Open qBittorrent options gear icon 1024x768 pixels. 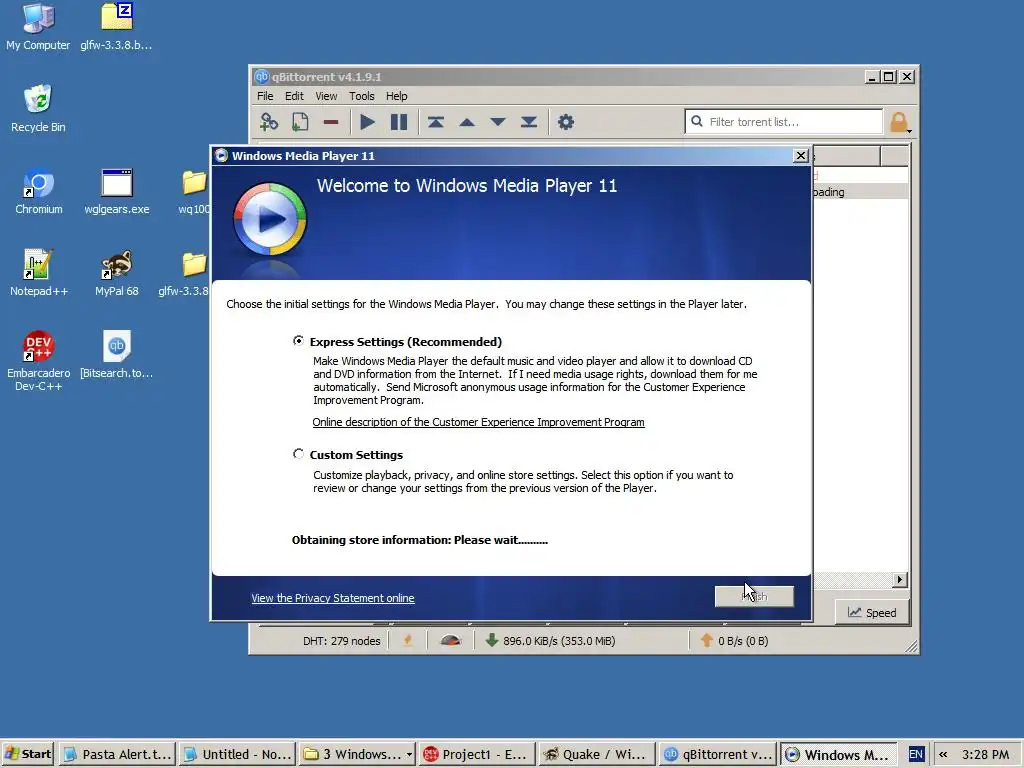pyautogui.click(x=566, y=122)
